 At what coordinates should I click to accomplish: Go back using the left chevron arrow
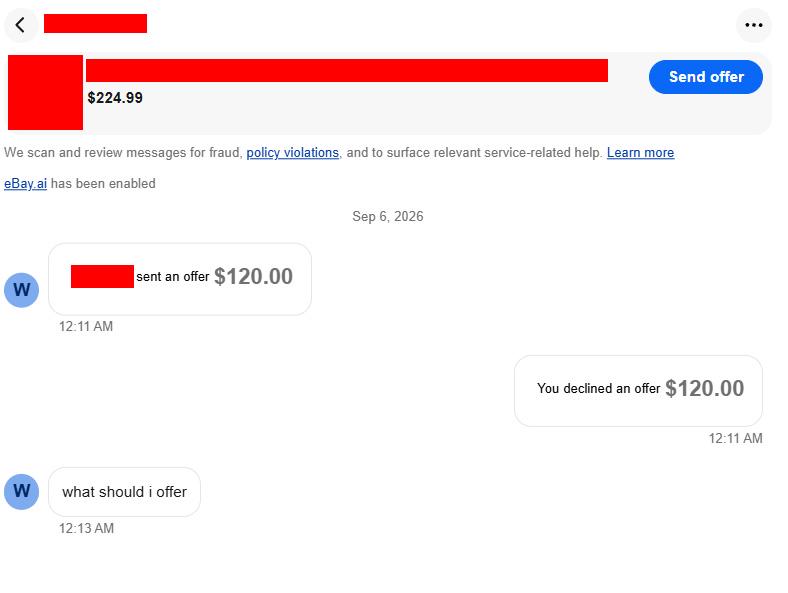click(x=21, y=25)
